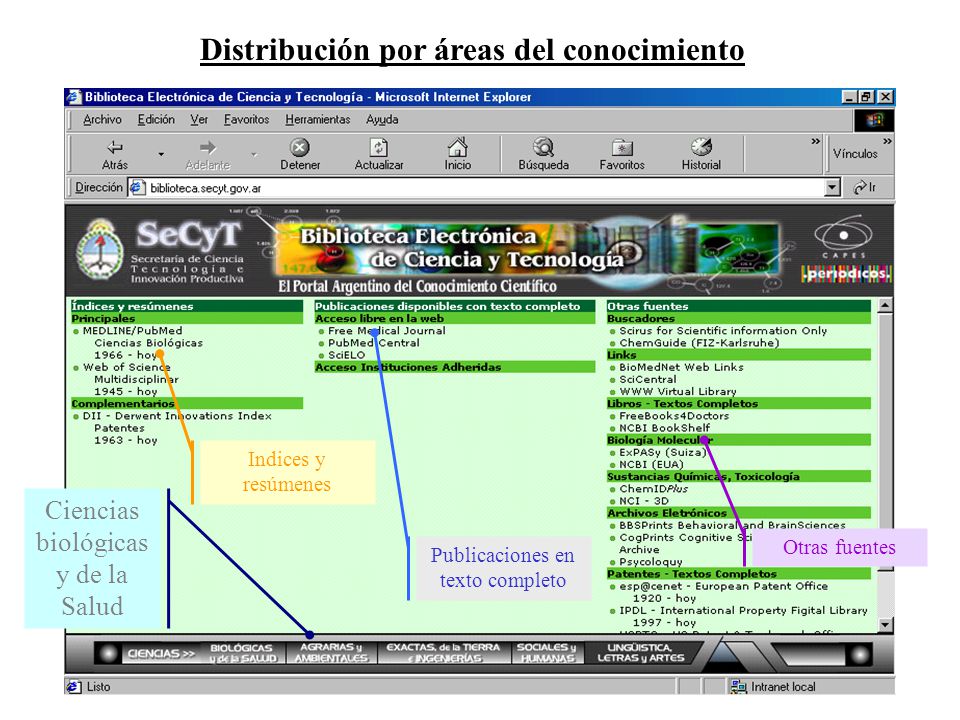Click the SeCyT Argentine coat of arms logo
The width and height of the screenshot is (960, 720).
coord(99,250)
